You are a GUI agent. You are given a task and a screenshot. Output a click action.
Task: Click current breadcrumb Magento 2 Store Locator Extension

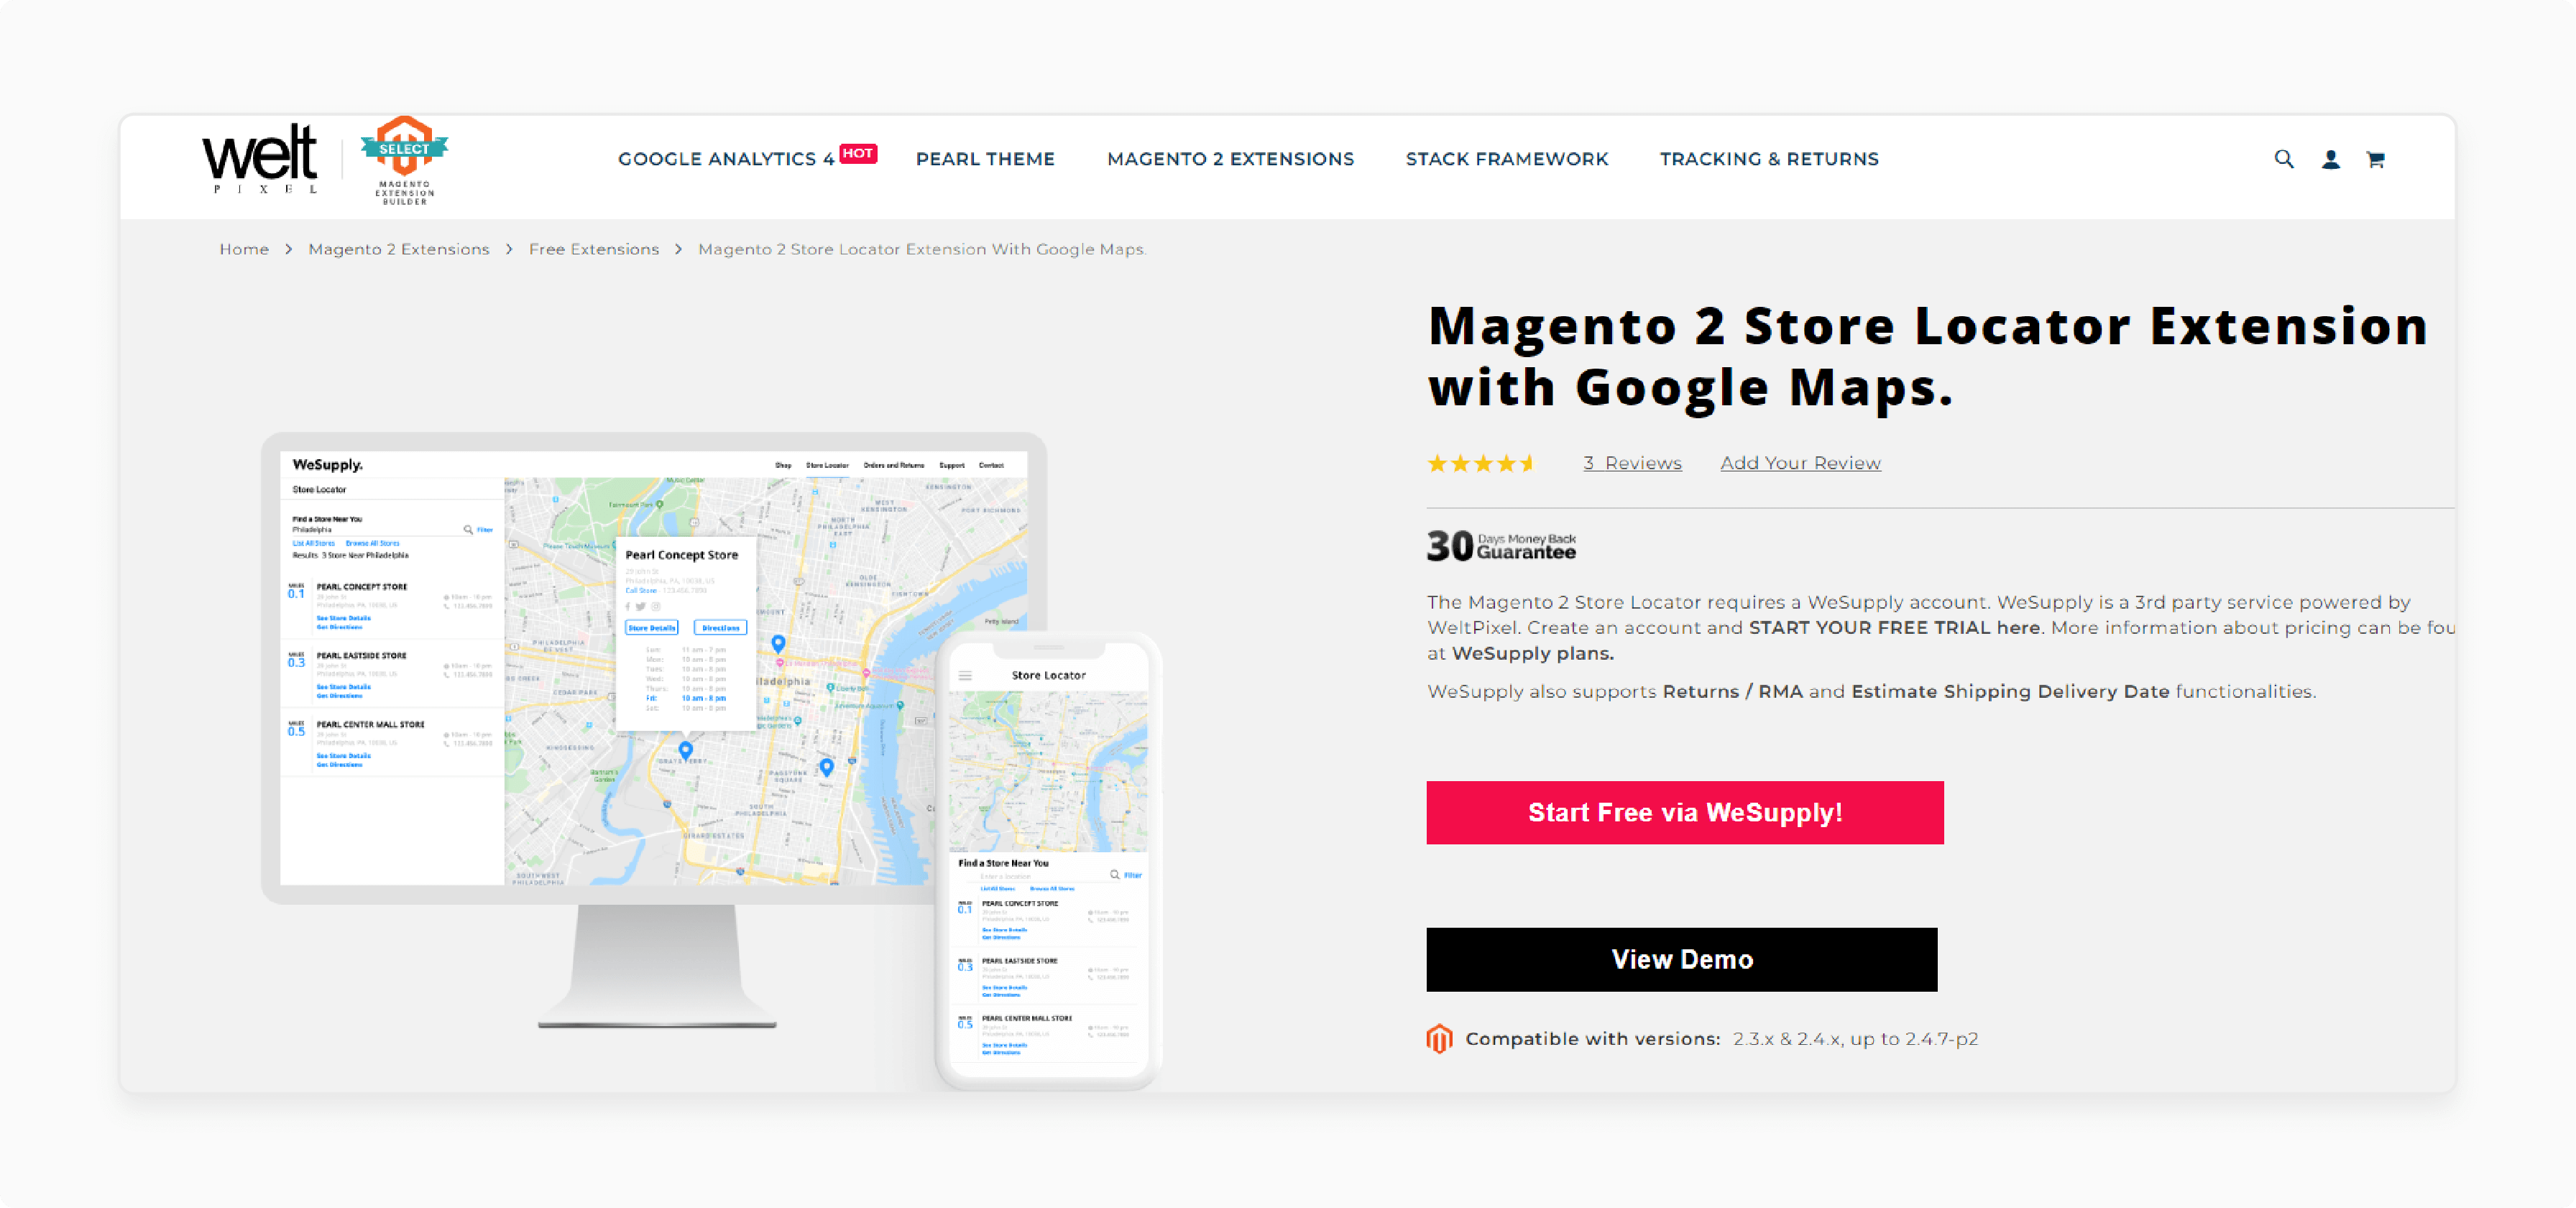(922, 249)
